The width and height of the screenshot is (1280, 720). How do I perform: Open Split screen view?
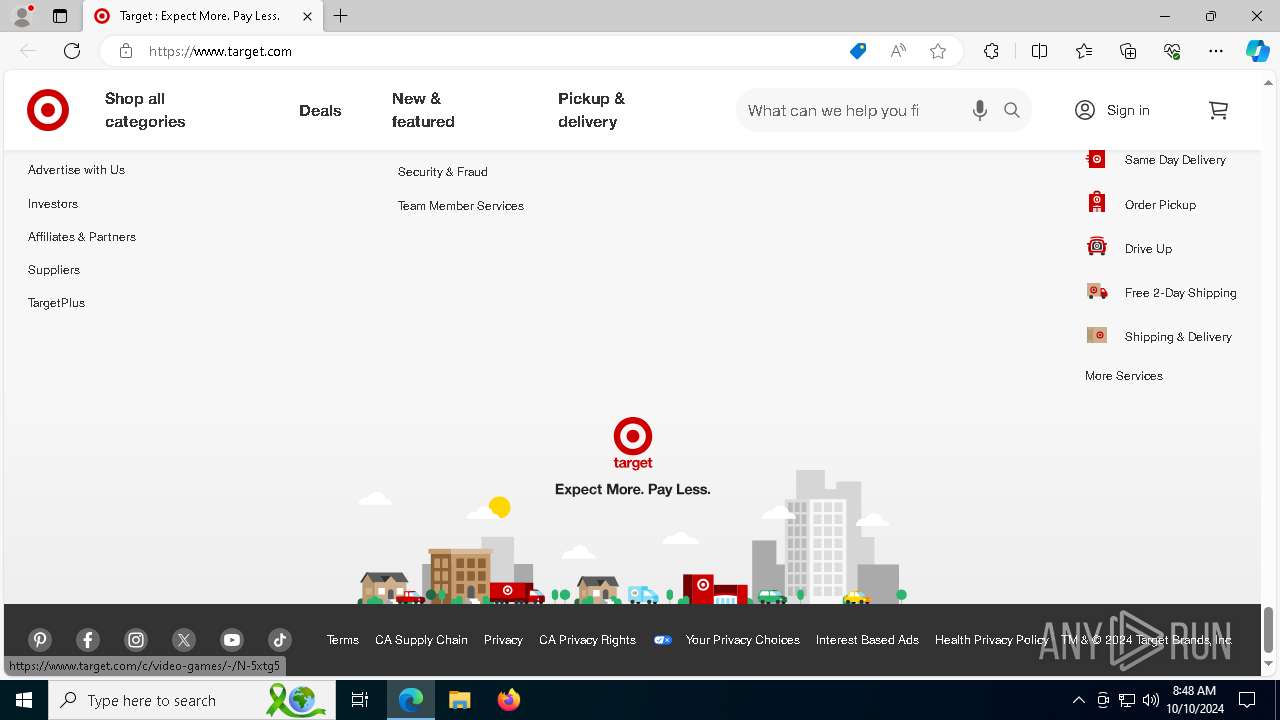click(1039, 51)
